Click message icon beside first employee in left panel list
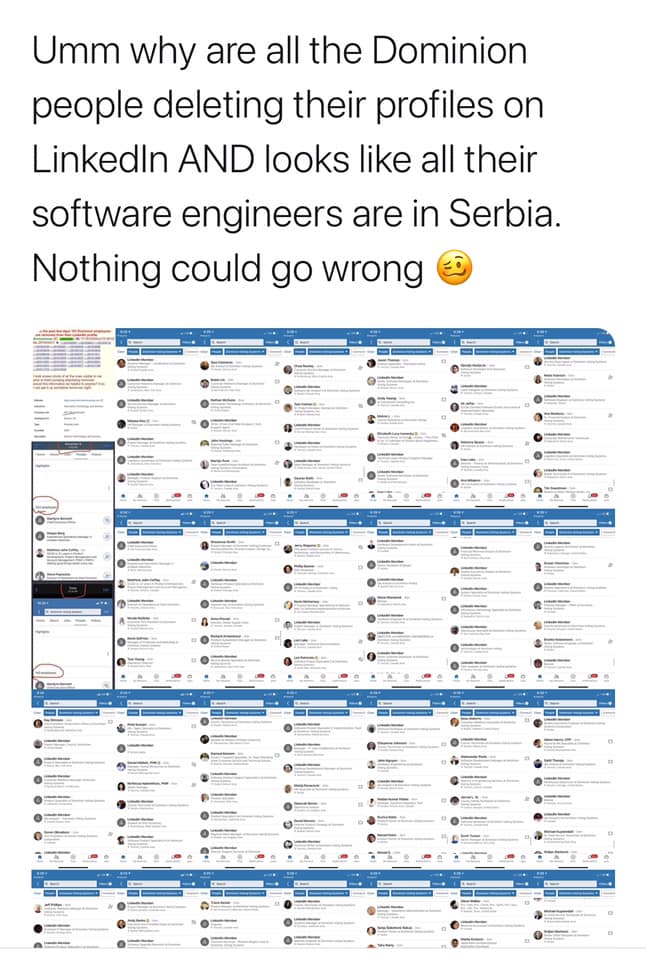This screenshot has width=646, height=960. click(107, 520)
